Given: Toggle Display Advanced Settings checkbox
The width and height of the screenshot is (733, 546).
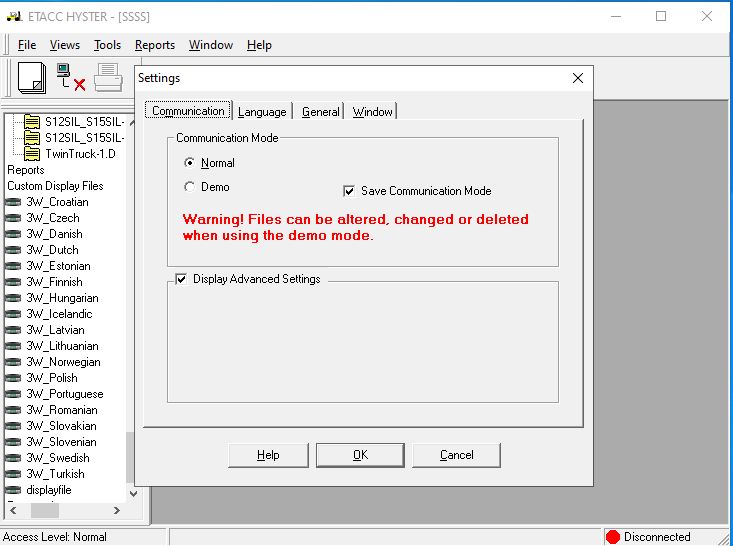Looking at the screenshot, I should [x=181, y=279].
